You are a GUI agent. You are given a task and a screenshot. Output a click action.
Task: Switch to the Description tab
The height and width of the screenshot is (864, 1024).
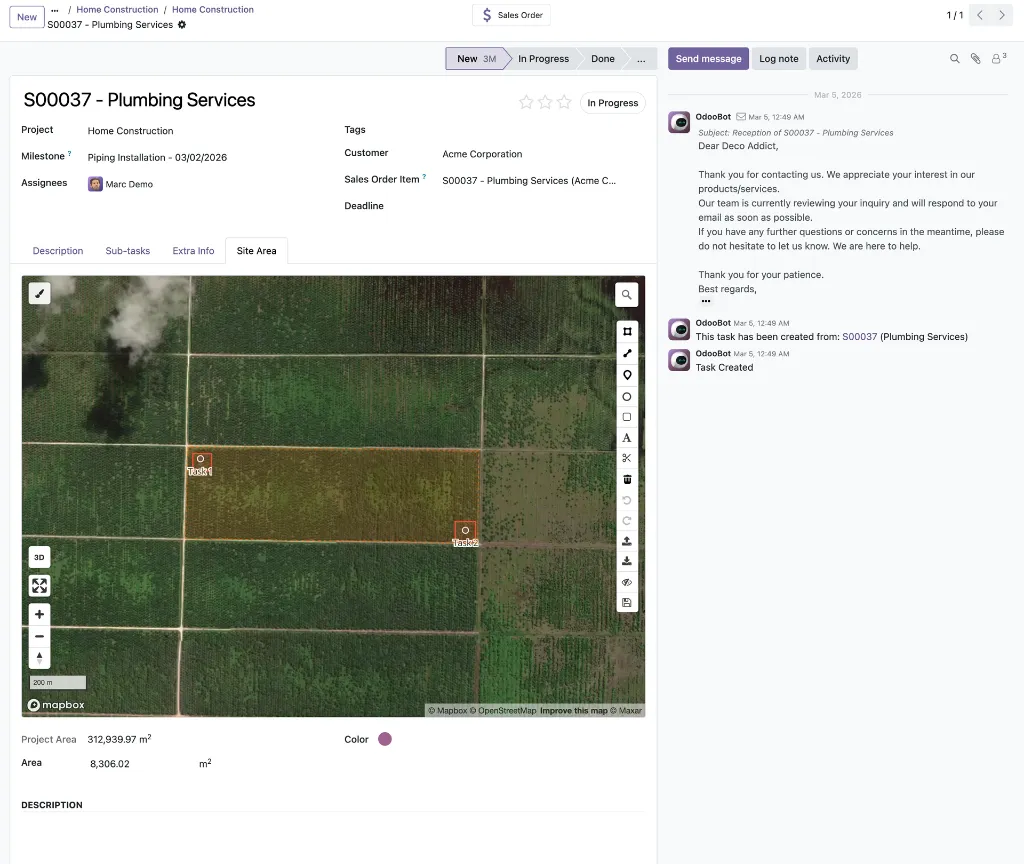pyautogui.click(x=58, y=251)
